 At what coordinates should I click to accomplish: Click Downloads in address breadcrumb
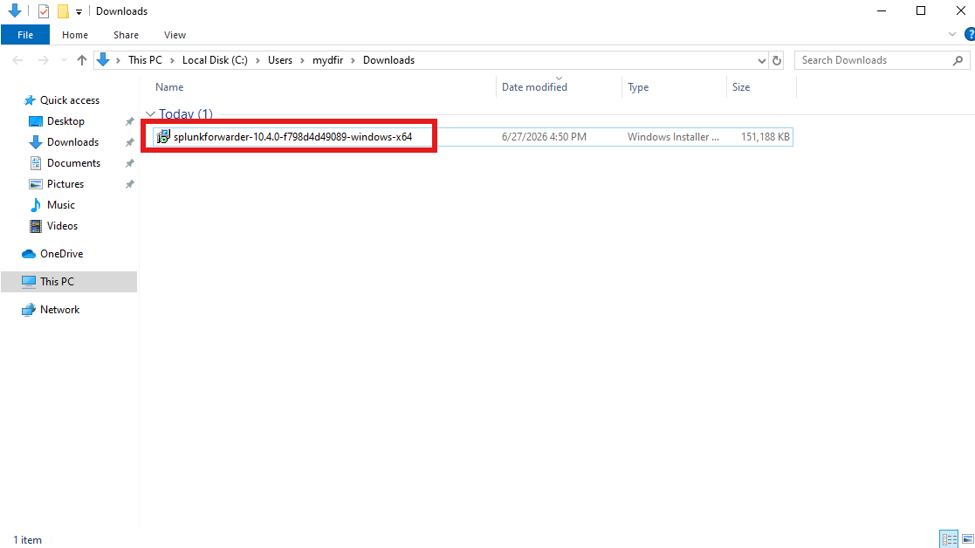click(389, 60)
